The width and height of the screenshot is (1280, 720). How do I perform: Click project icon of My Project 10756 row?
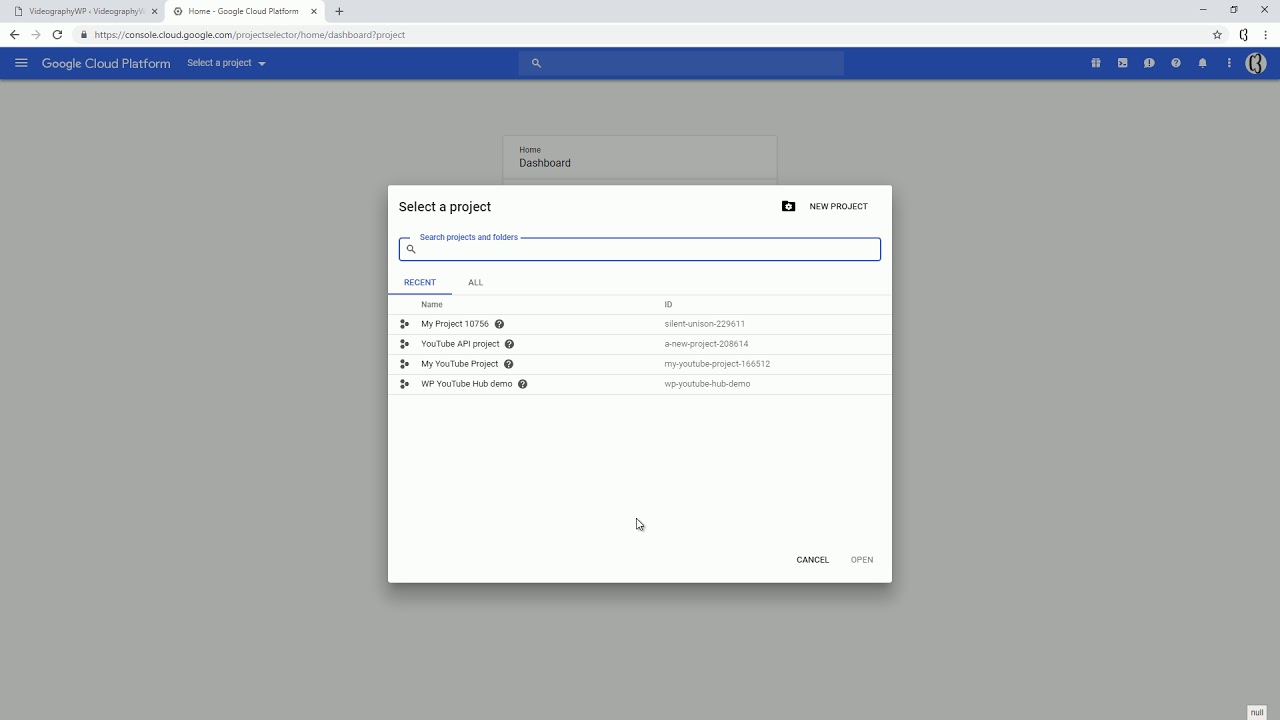(404, 324)
